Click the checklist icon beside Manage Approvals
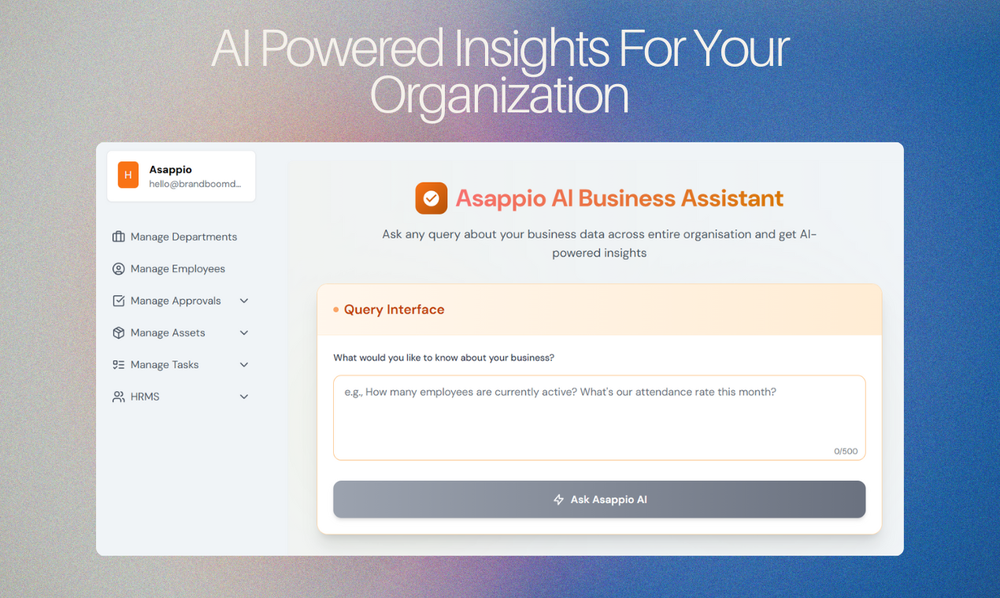 coord(119,300)
